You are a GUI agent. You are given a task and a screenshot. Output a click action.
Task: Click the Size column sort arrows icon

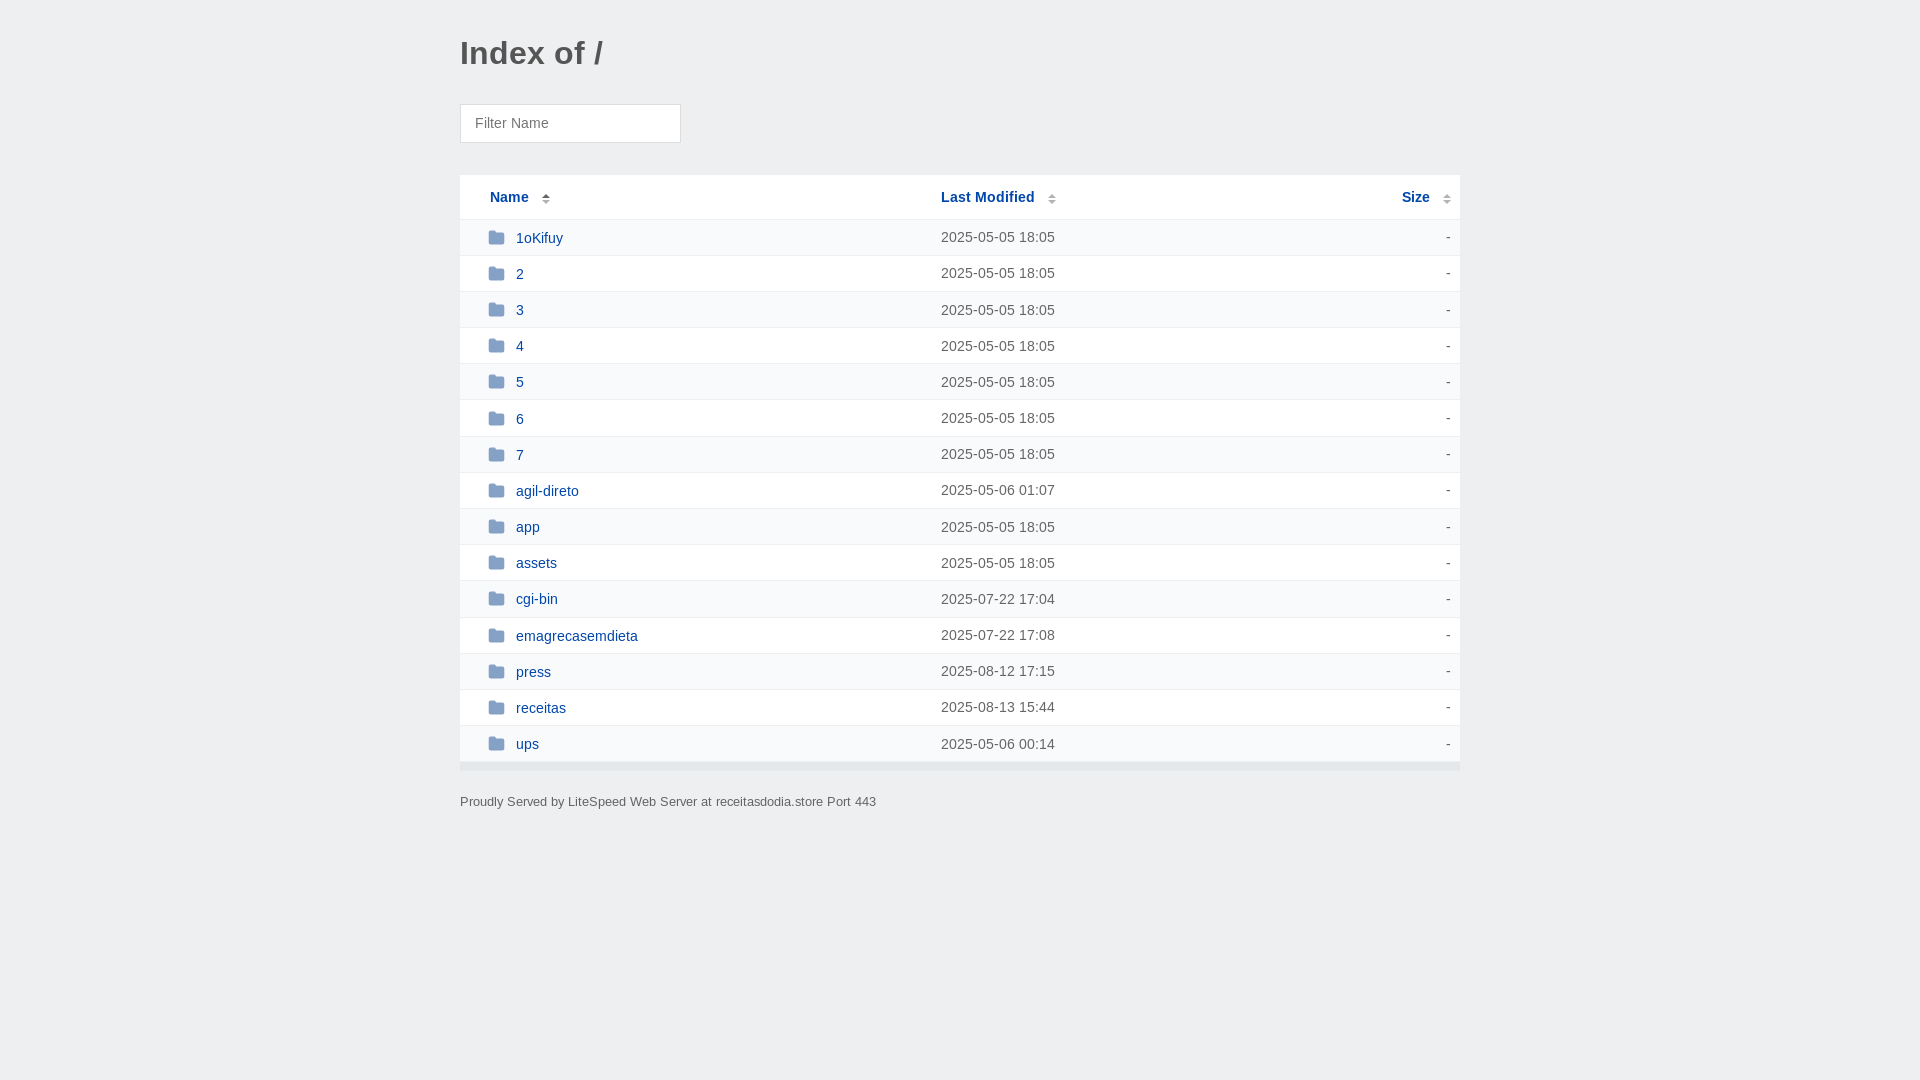pyautogui.click(x=1447, y=198)
